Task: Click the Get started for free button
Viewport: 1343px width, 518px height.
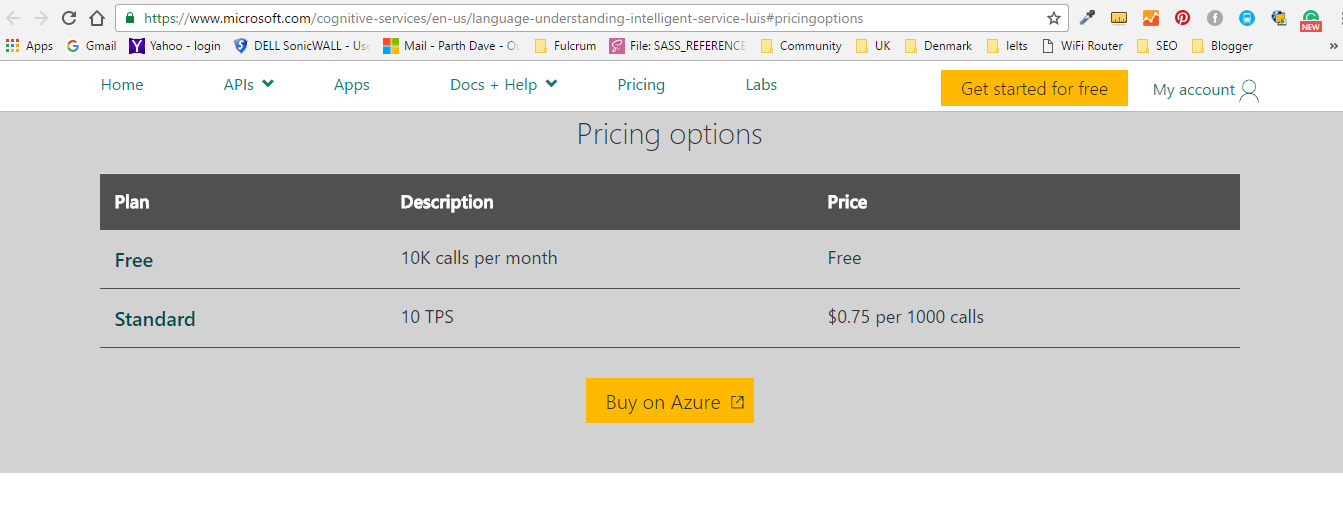Action: (1034, 89)
